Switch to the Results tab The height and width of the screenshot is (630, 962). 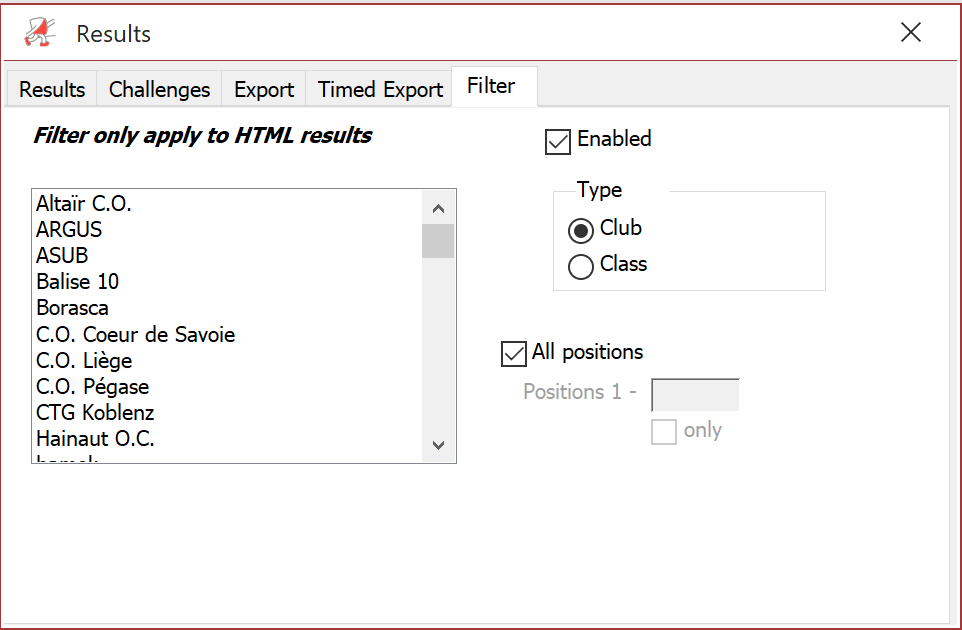tap(52, 90)
